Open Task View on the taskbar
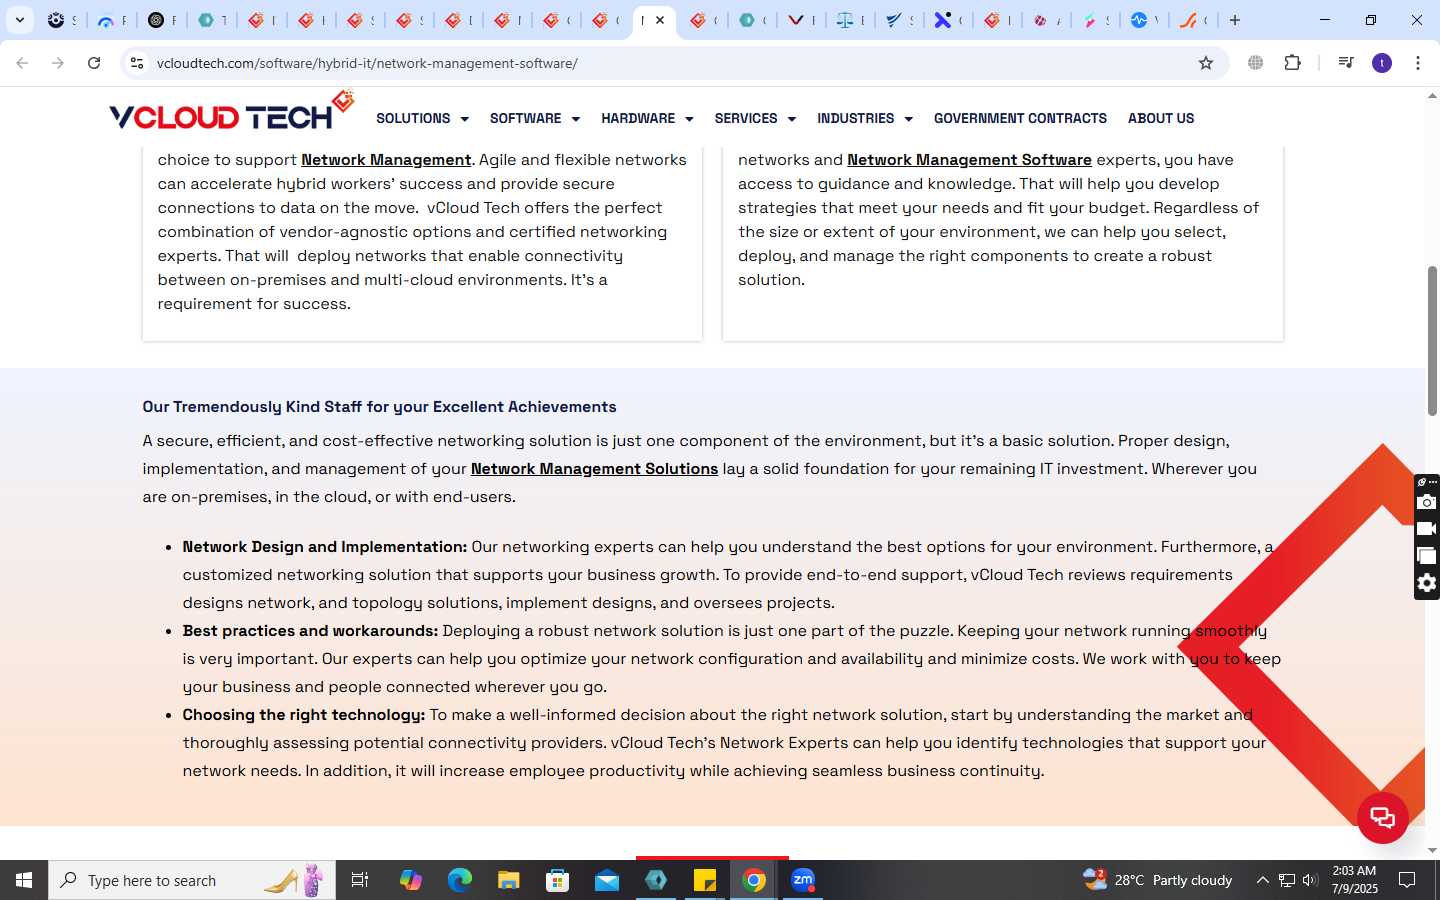This screenshot has height=900, width=1440. [x=360, y=880]
